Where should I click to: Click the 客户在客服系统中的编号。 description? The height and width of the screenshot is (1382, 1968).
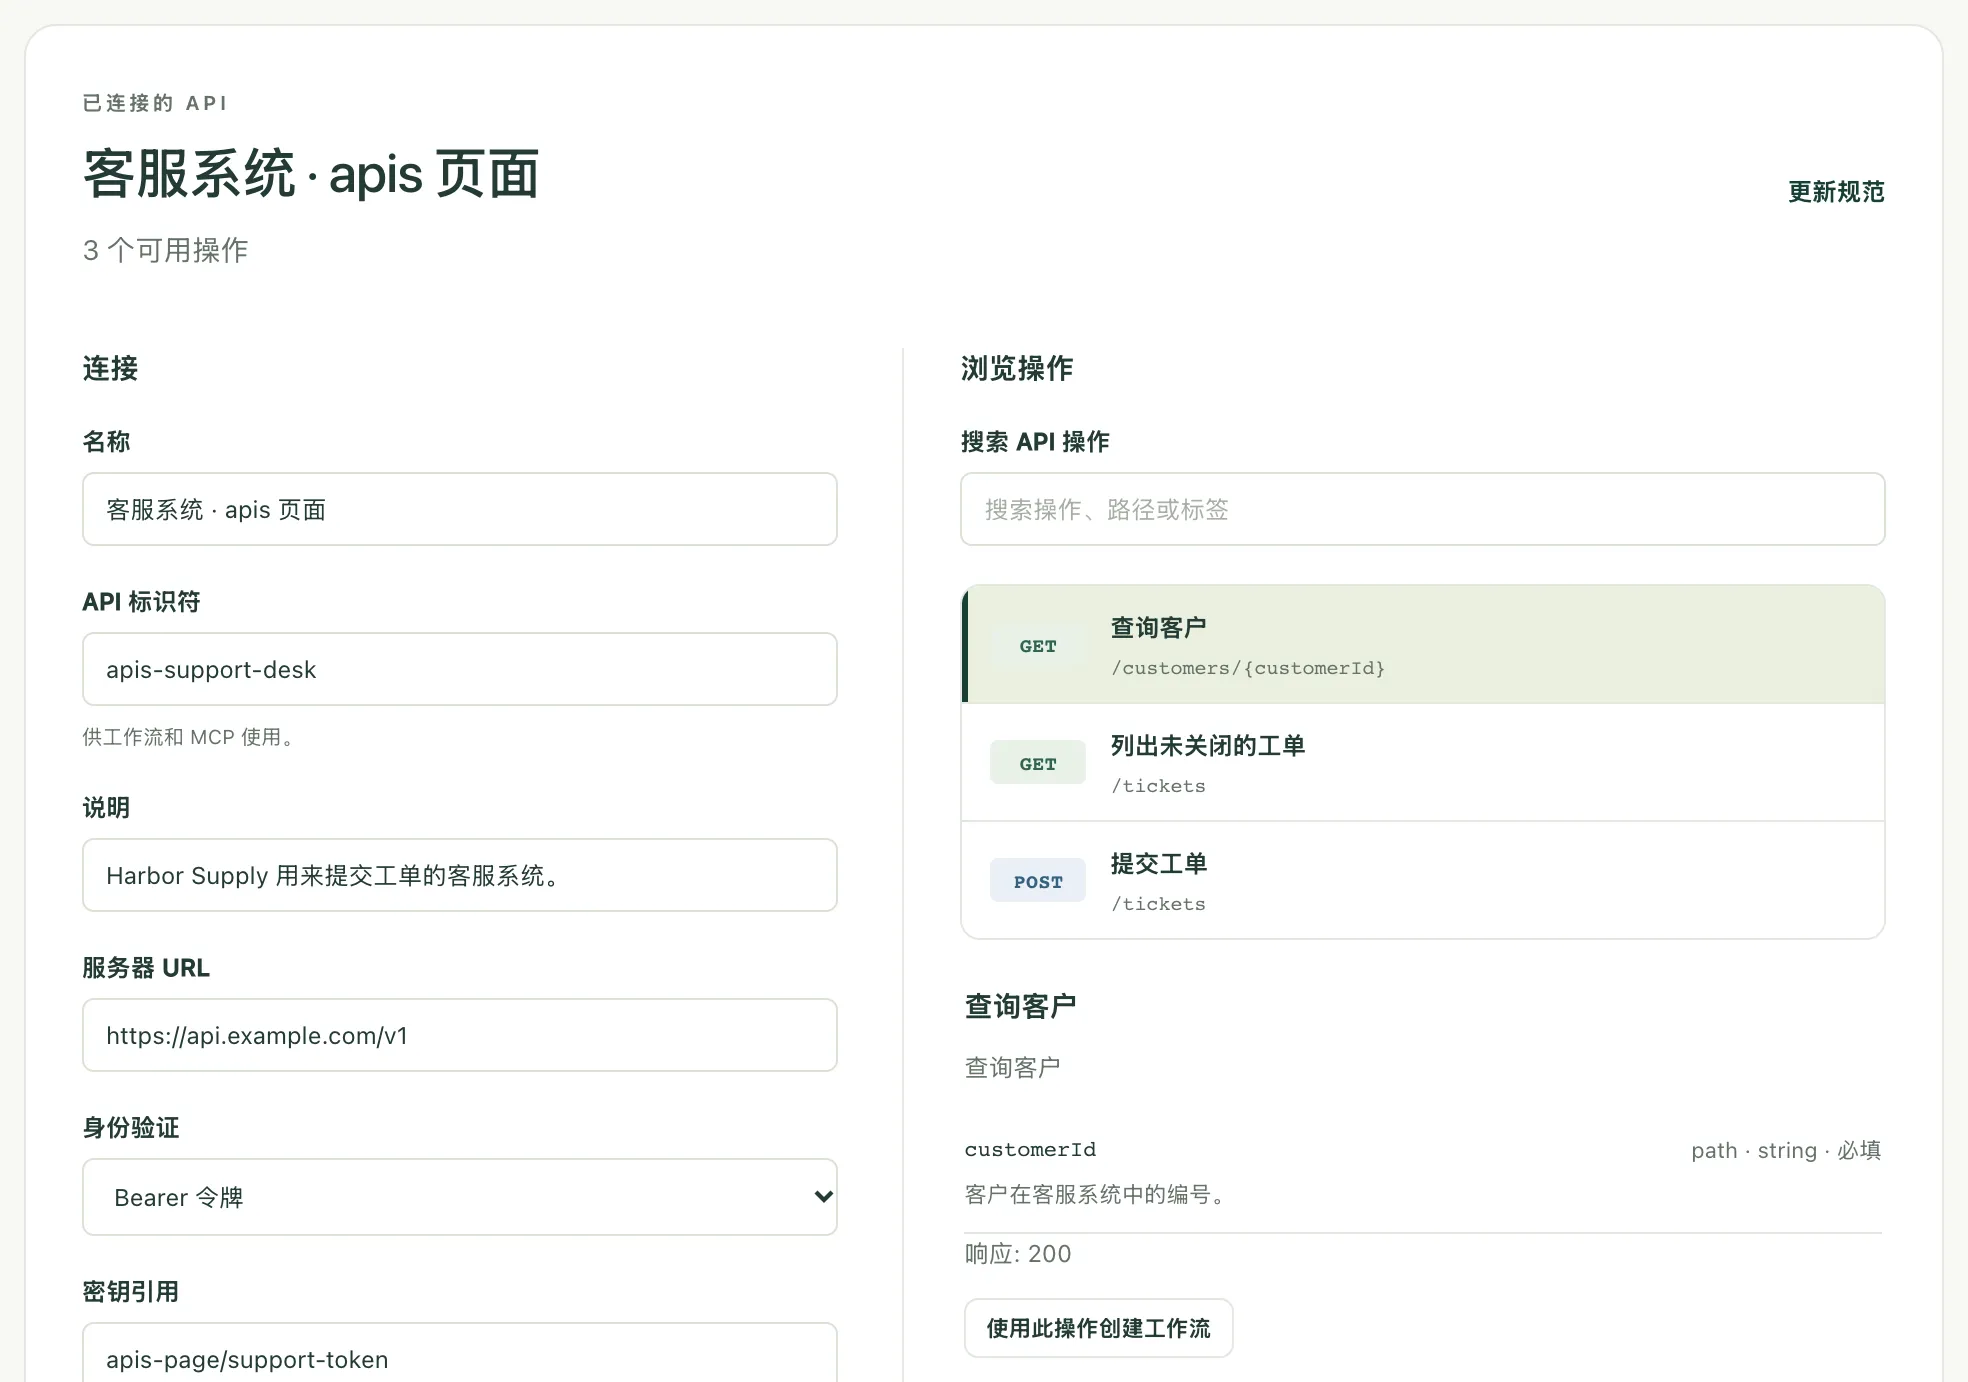pyautogui.click(x=1097, y=1194)
